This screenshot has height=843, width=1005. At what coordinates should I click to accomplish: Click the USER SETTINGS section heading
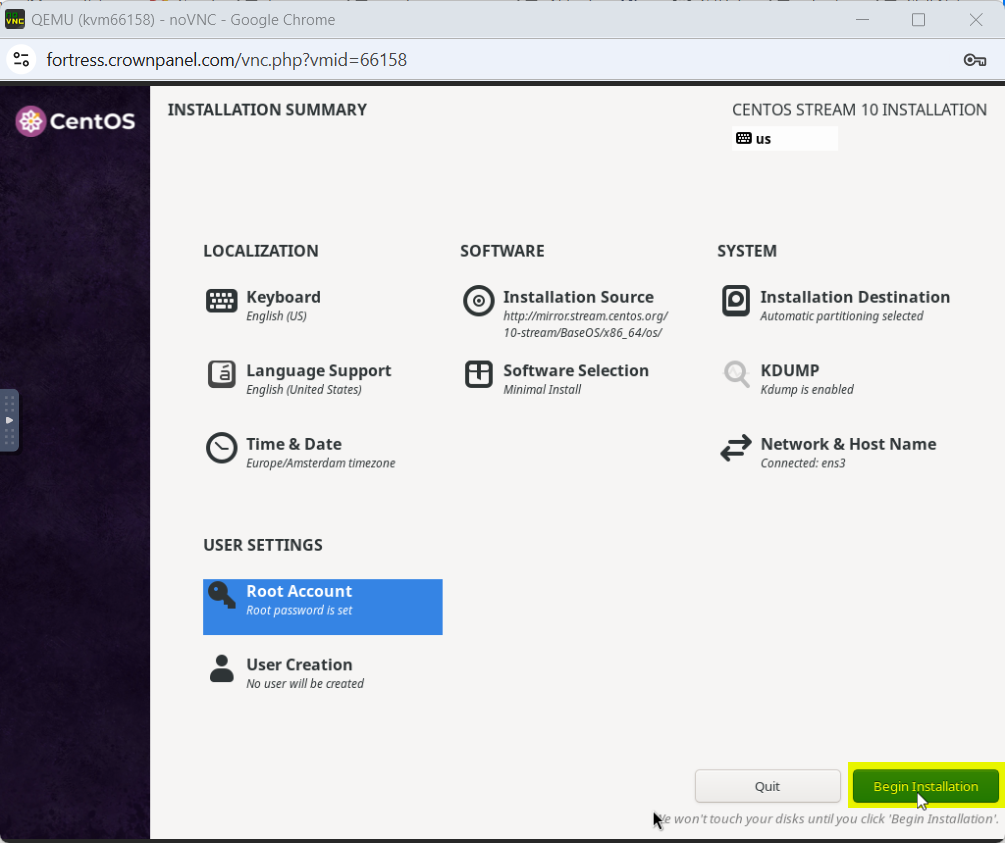point(263,545)
